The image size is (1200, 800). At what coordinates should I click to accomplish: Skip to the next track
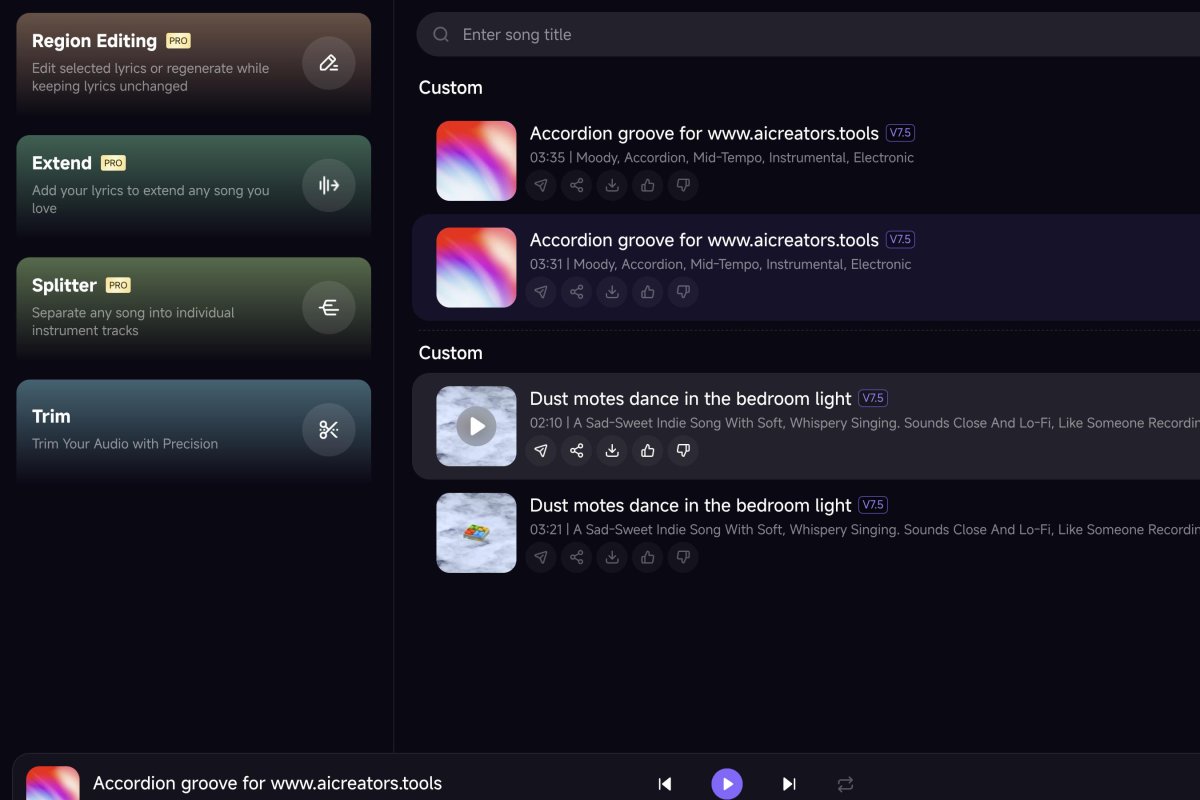pos(789,784)
